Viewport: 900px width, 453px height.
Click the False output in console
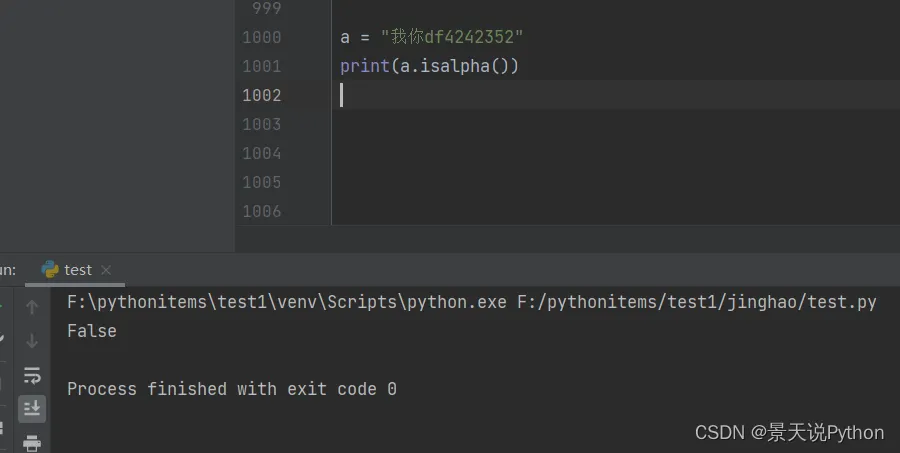pyautogui.click(x=92, y=331)
